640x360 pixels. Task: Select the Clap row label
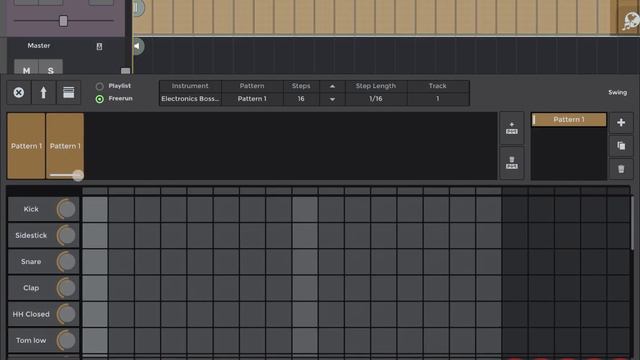(x=31, y=288)
